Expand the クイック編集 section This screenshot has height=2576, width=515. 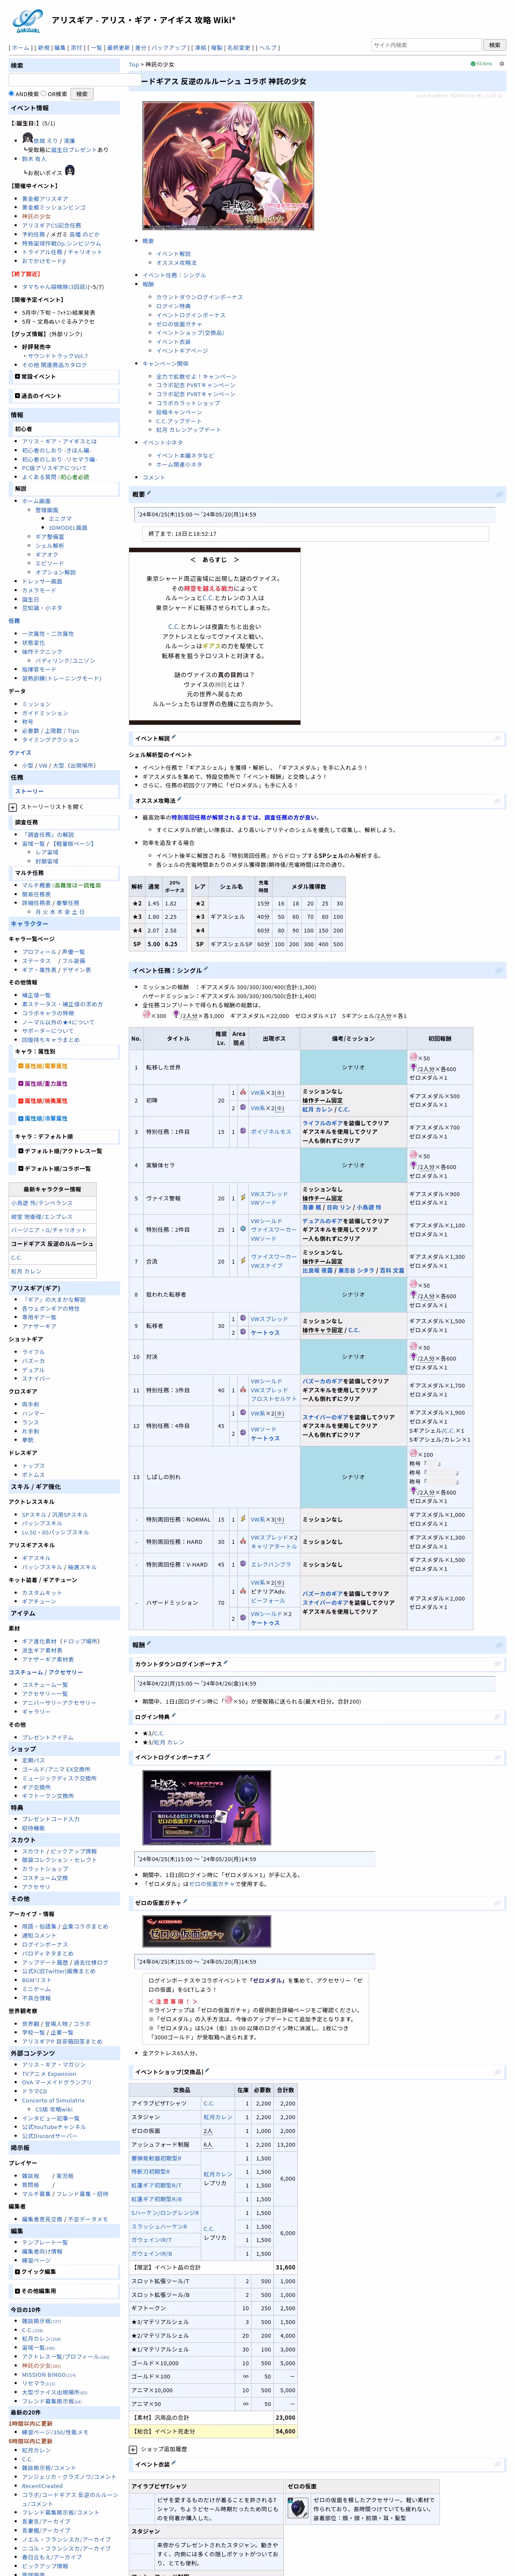pos(17,2271)
